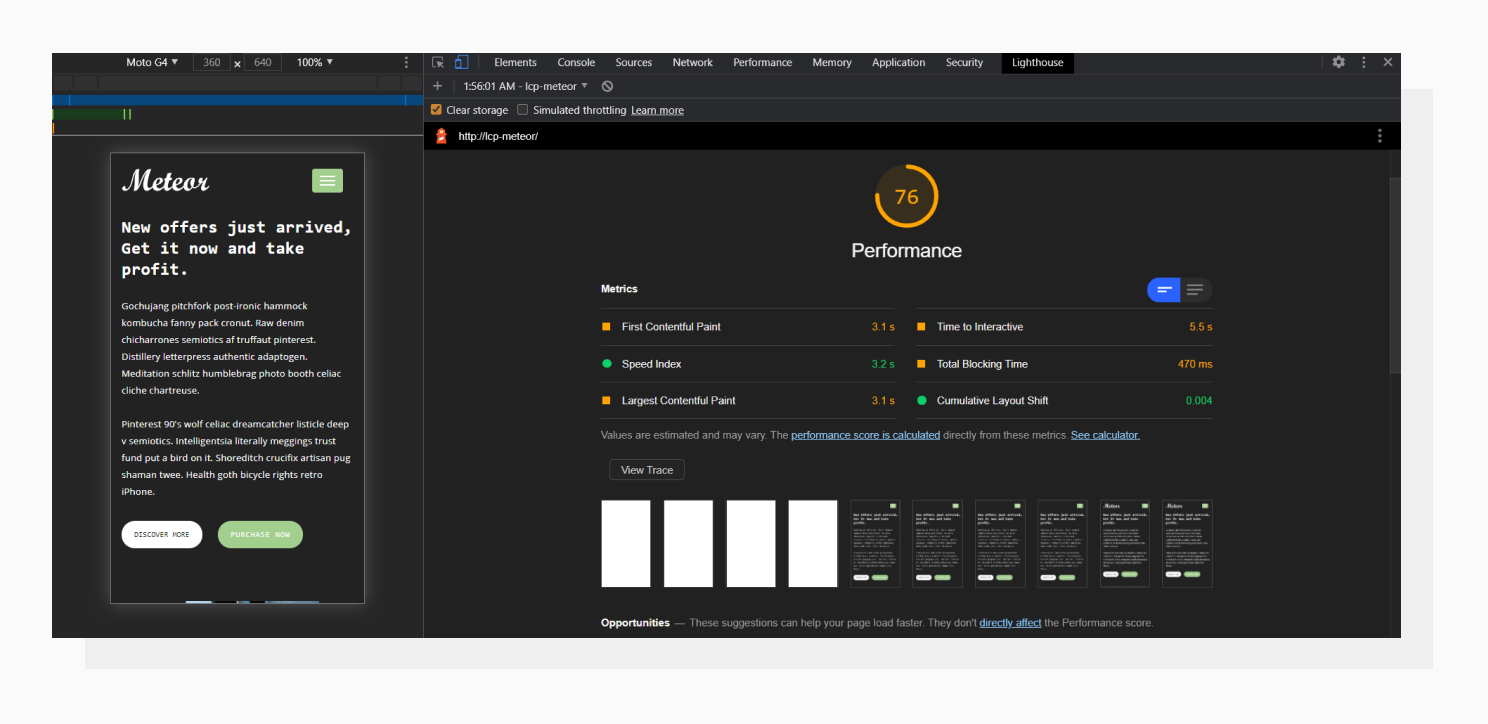
Task: Open the Moto G4 device dropdown
Action: pos(151,62)
